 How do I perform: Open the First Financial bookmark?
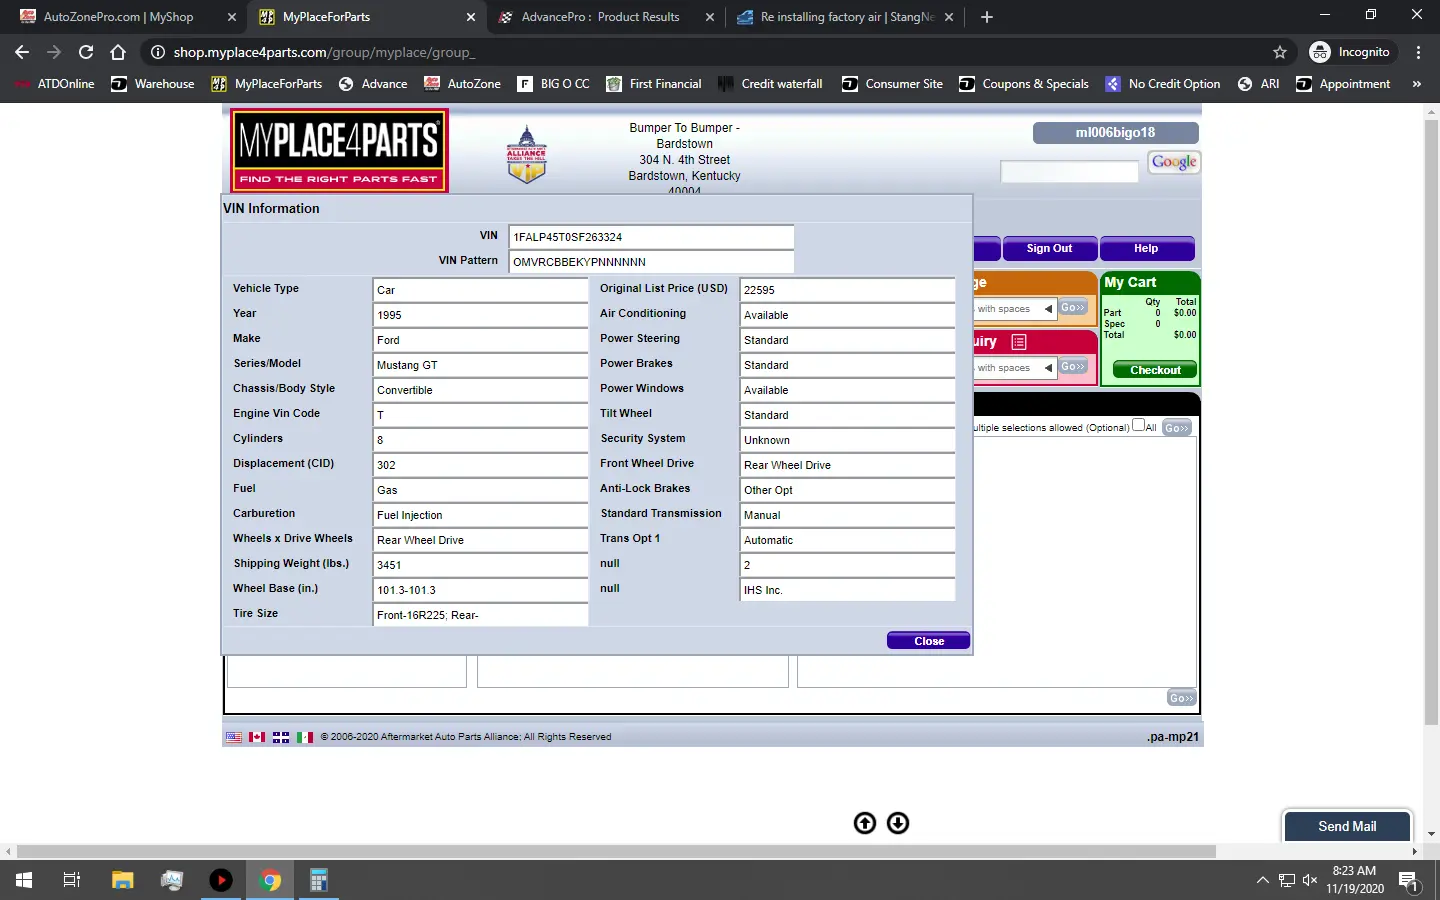pos(654,84)
